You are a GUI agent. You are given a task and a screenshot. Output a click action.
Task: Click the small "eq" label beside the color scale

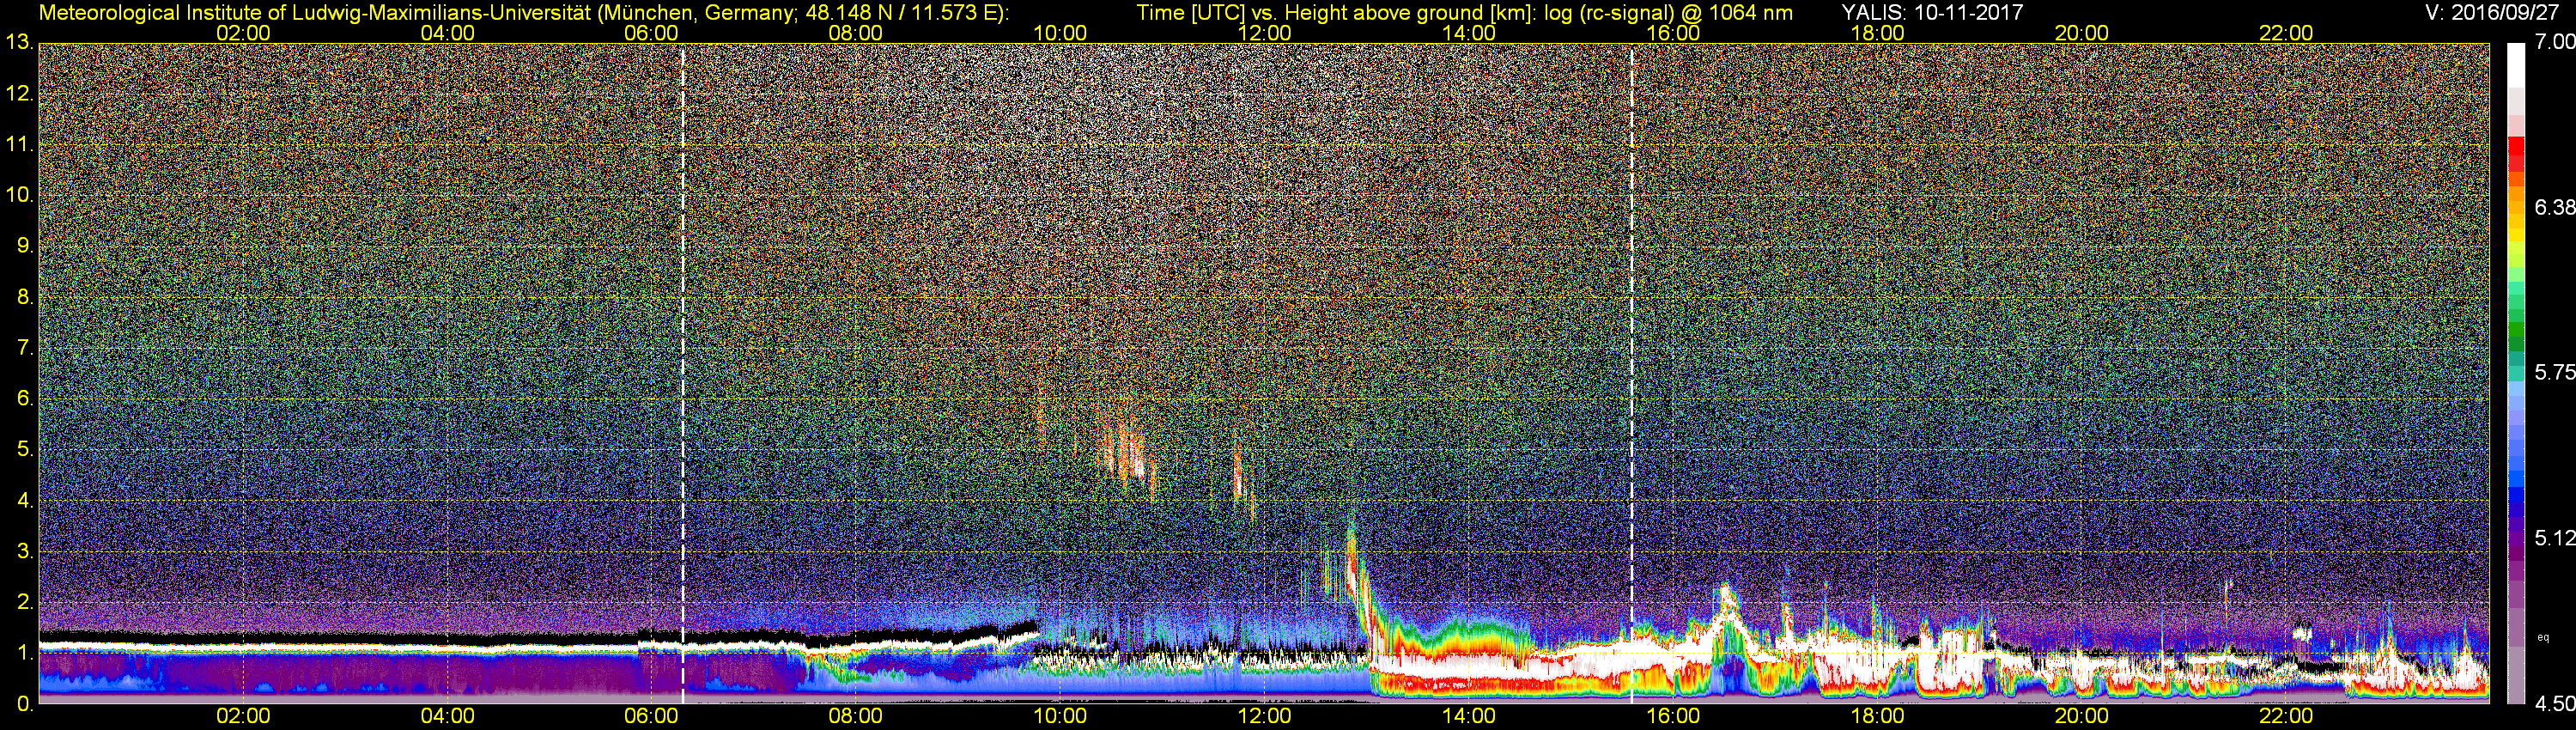[x=2544, y=637]
